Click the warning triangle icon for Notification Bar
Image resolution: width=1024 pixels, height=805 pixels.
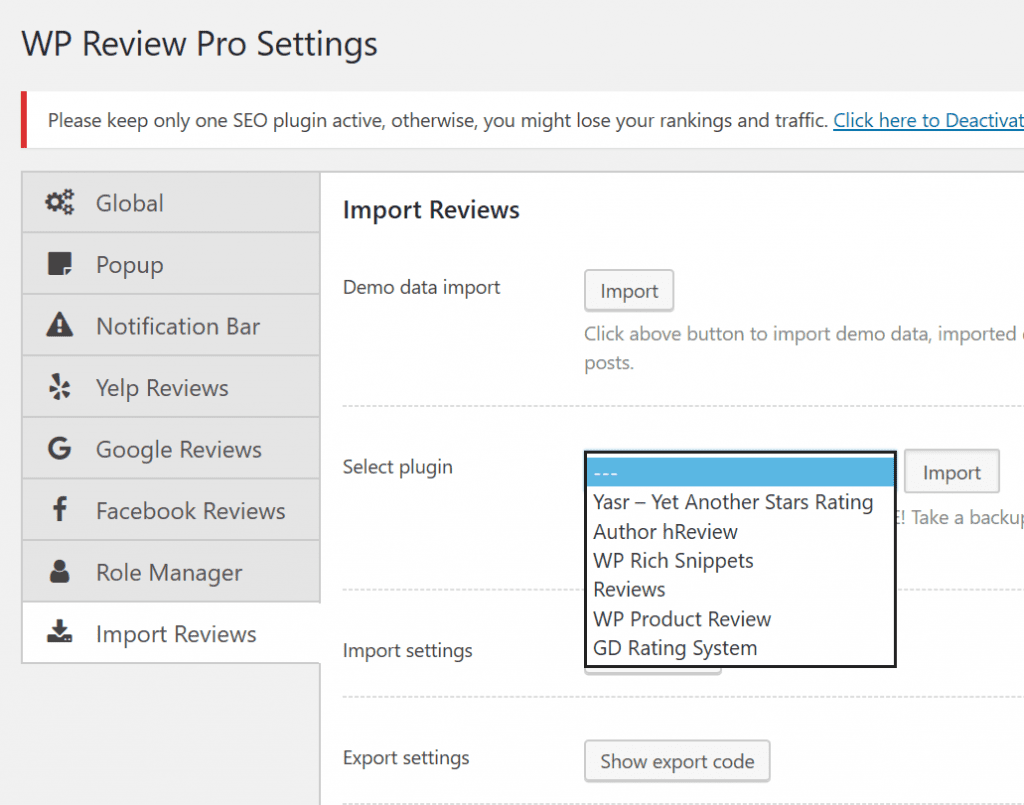coord(59,324)
